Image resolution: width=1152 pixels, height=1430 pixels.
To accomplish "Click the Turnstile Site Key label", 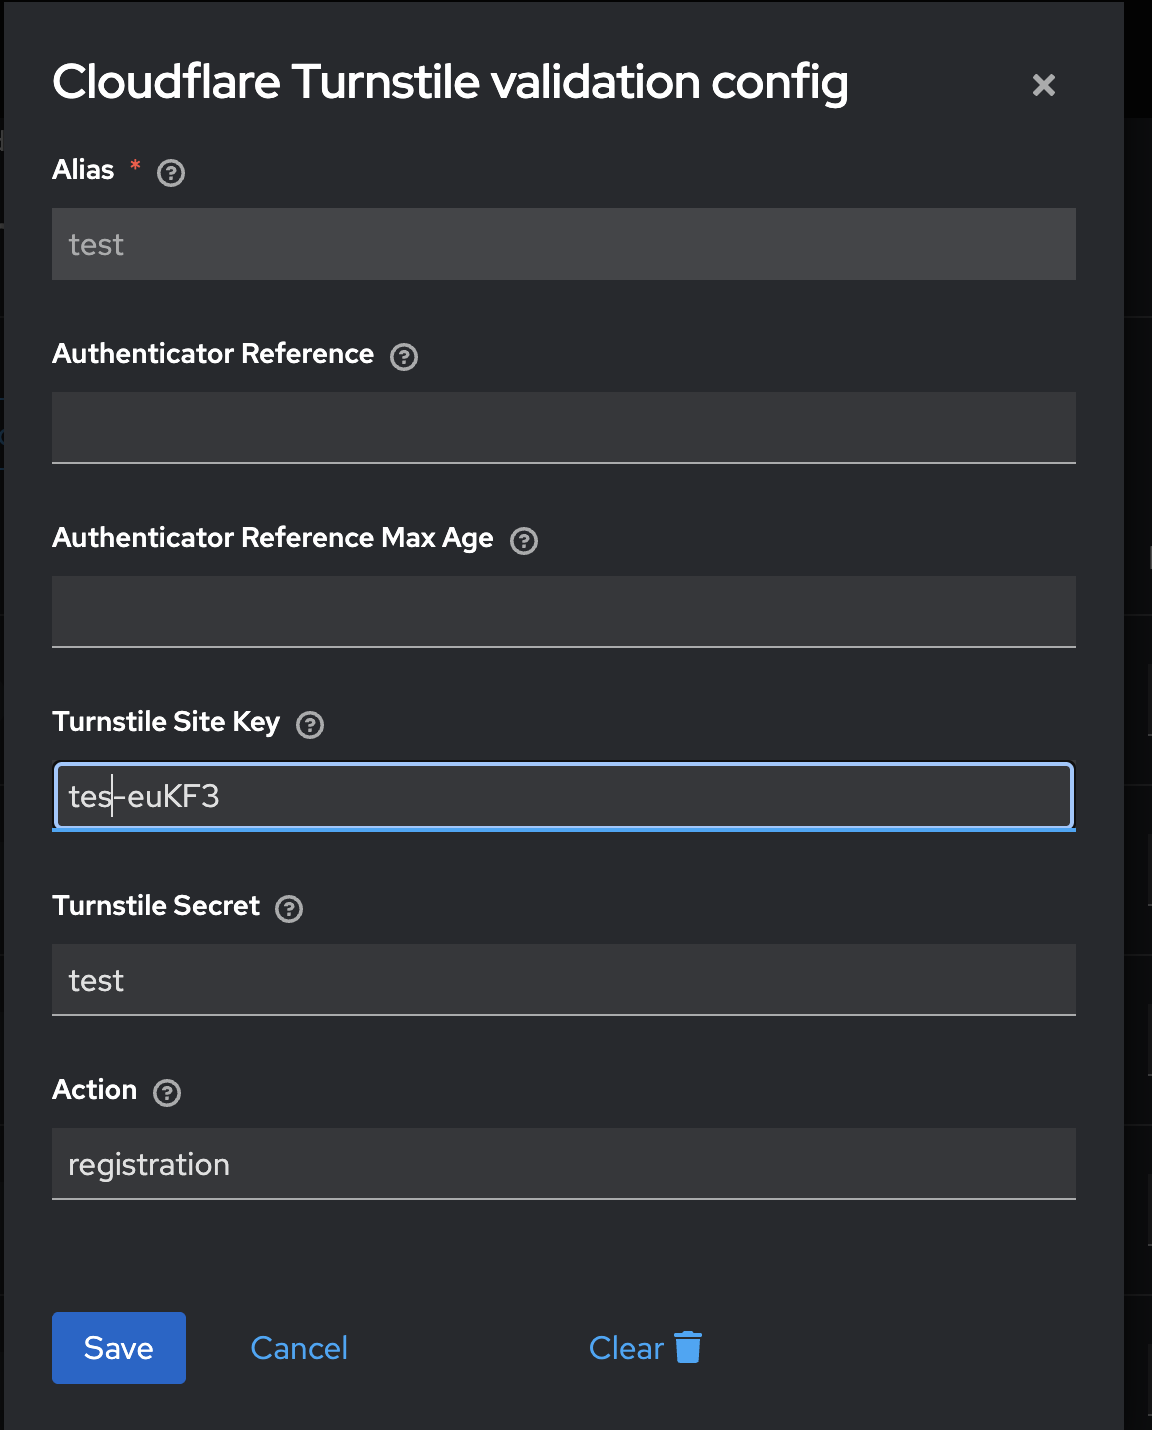I will 166,722.
